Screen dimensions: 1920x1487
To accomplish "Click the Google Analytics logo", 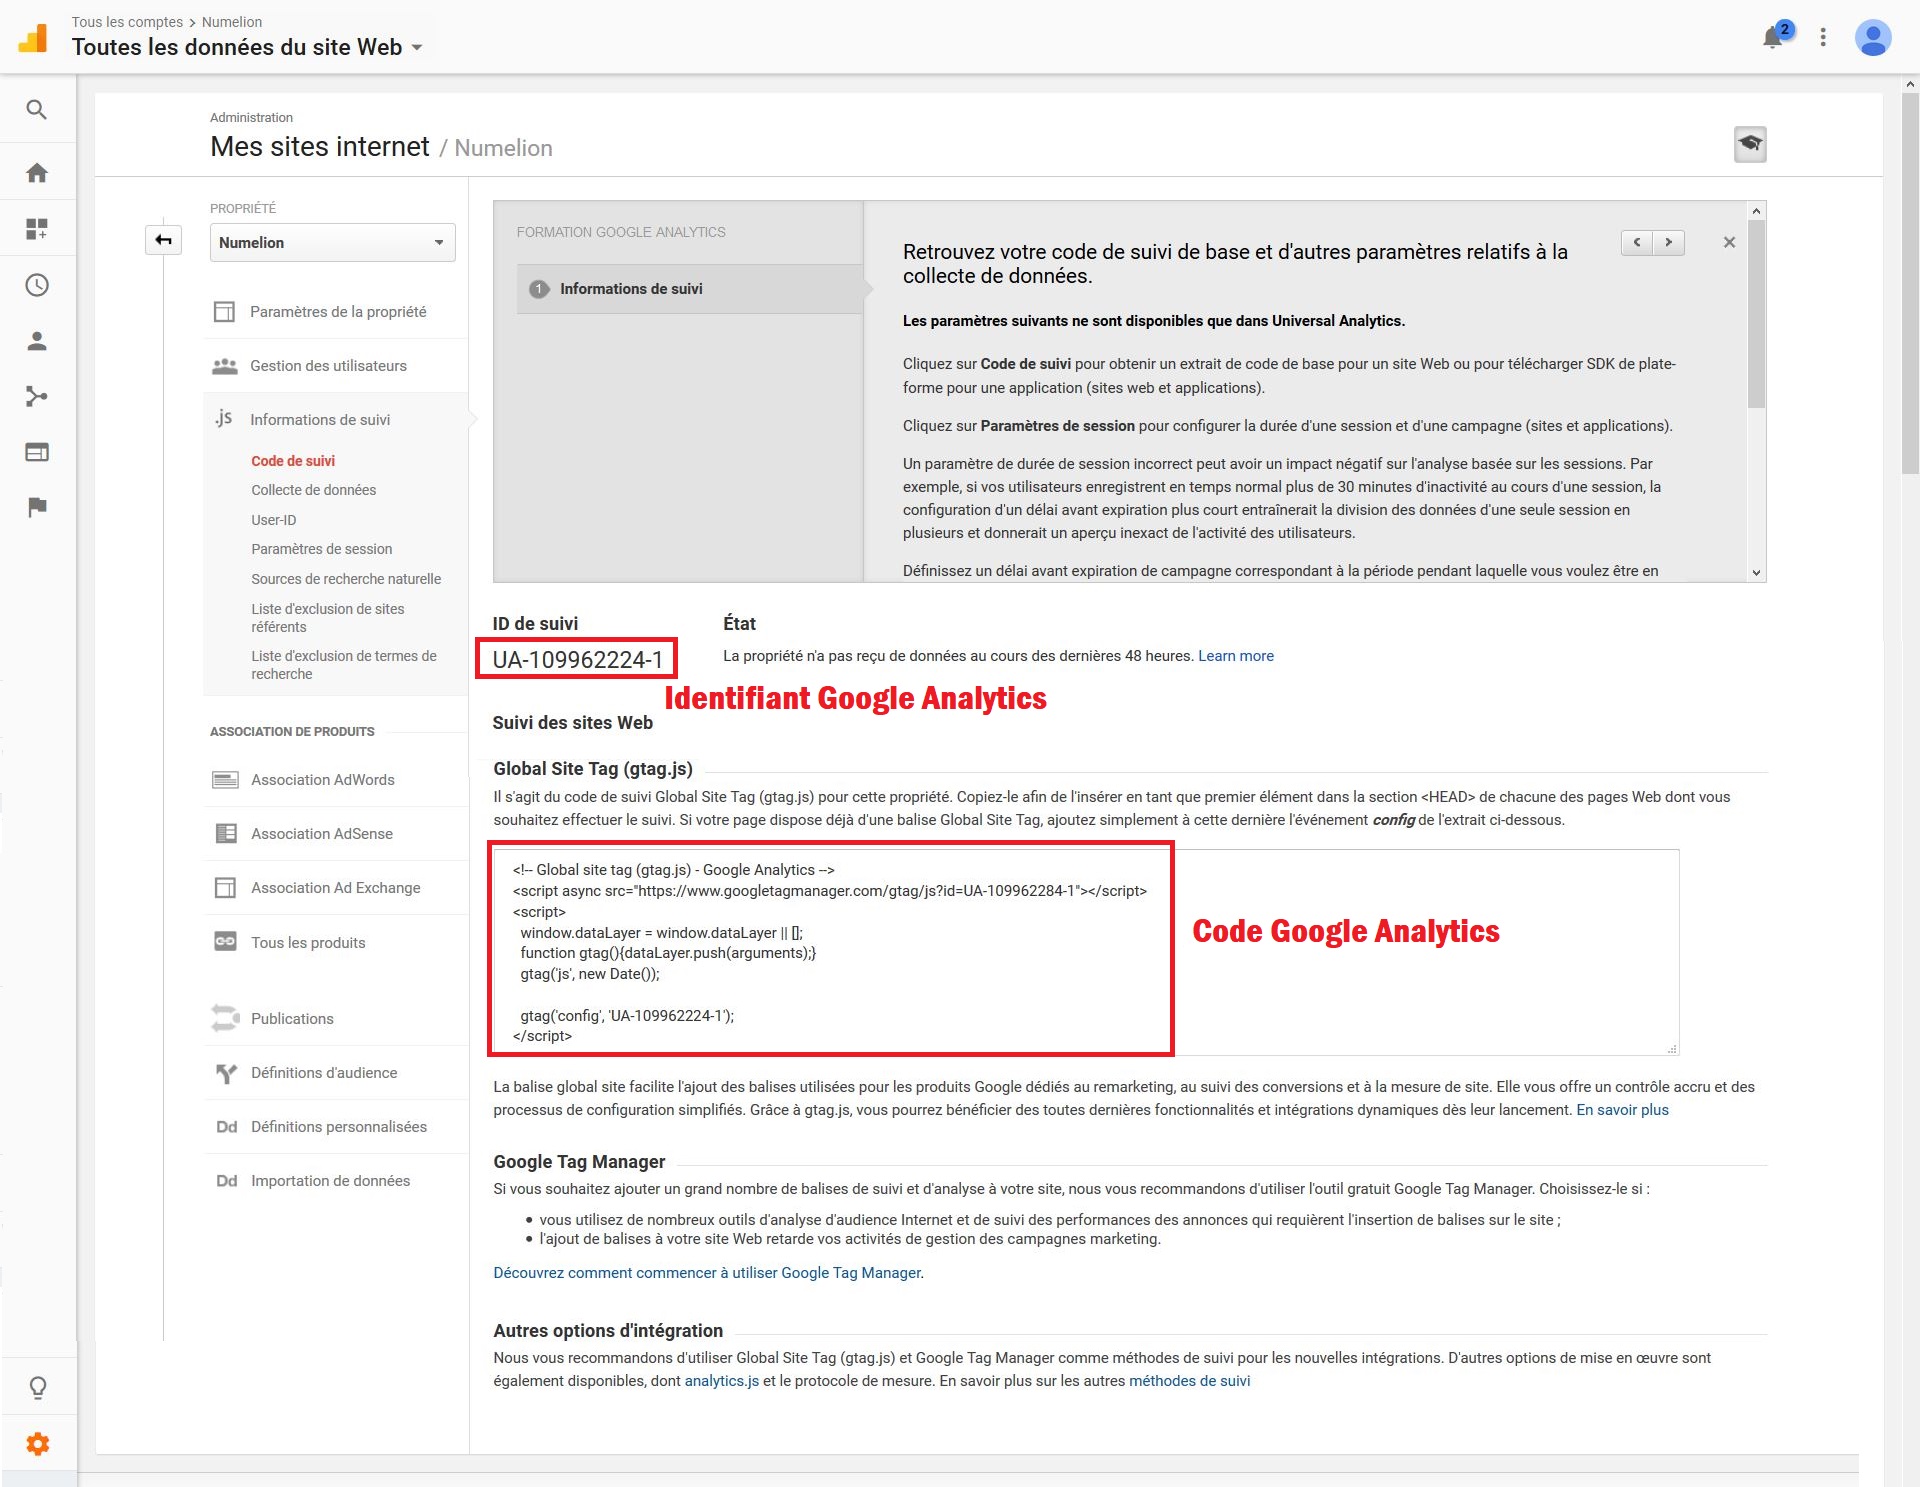I will pos(33,38).
